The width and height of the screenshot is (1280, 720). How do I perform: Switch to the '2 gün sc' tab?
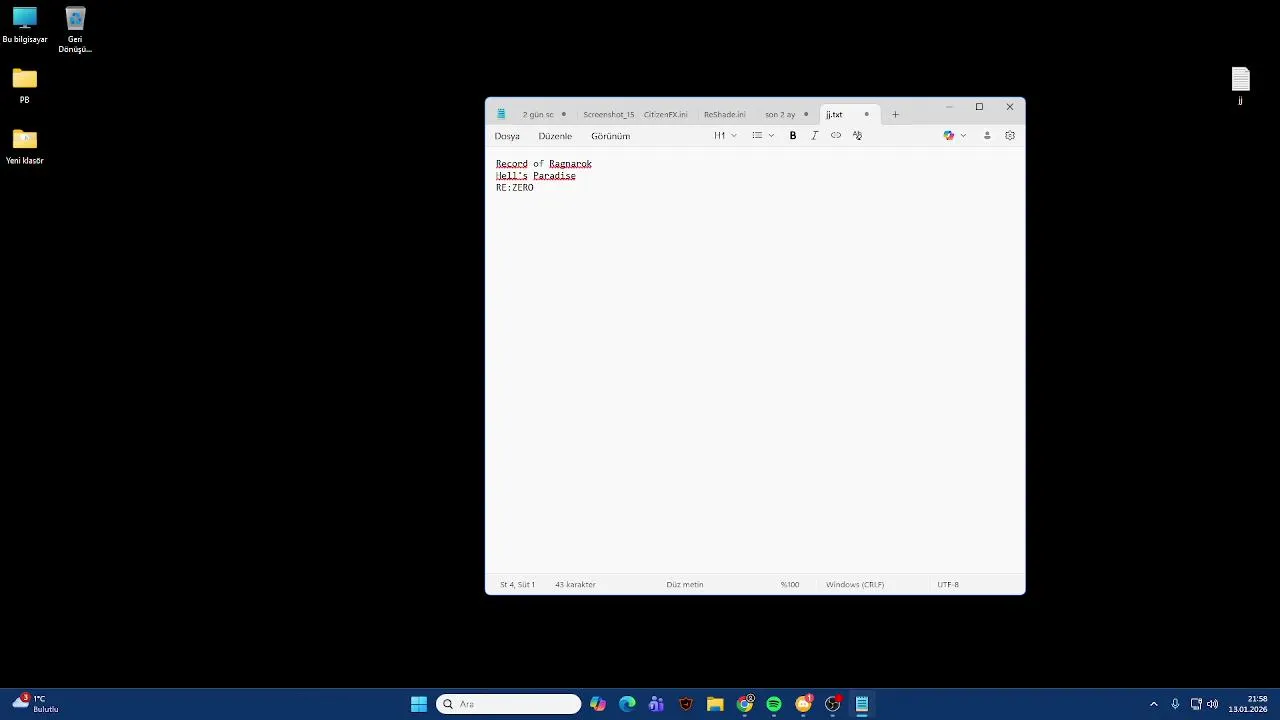tap(538, 115)
